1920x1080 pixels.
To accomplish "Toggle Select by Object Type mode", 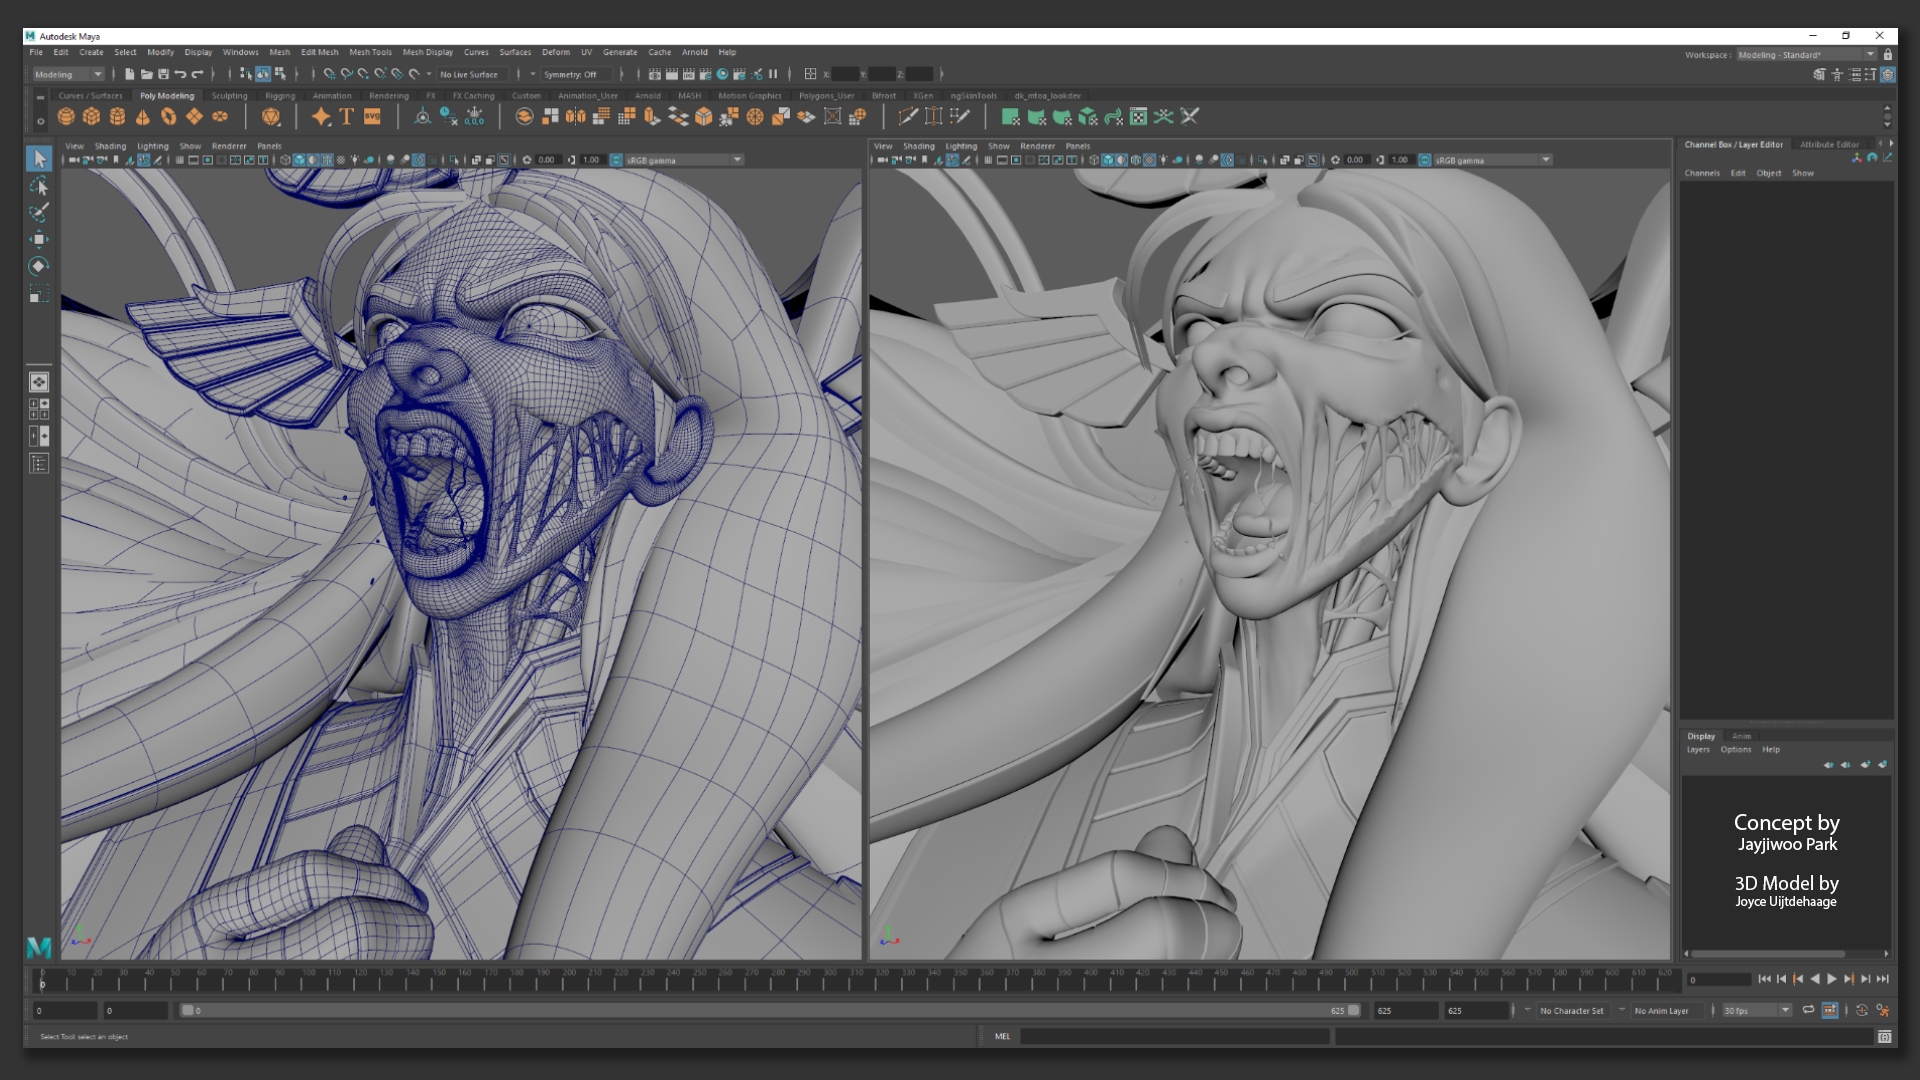I will pos(263,74).
